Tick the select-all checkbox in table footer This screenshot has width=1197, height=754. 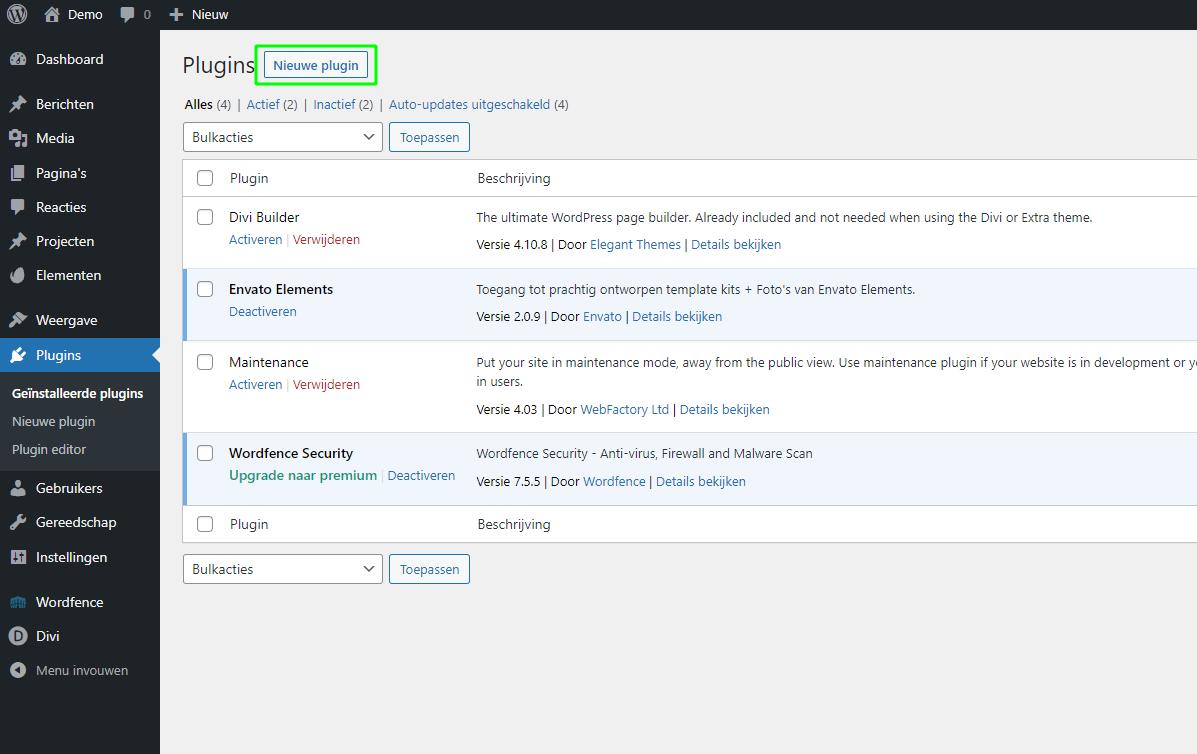(205, 524)
